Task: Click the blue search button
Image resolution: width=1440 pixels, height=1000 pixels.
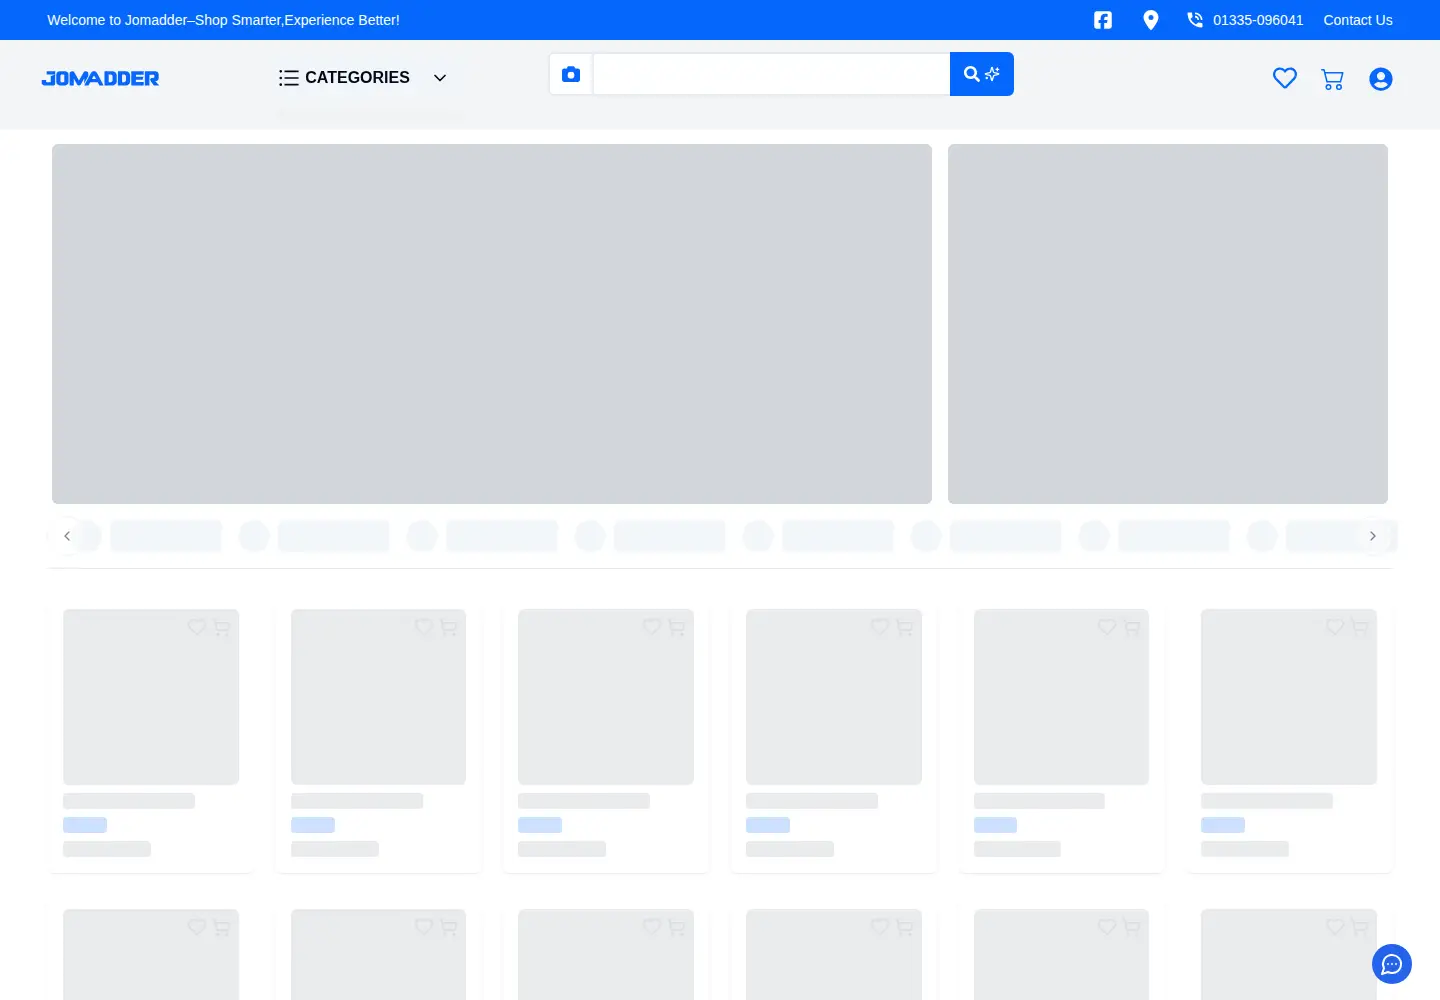Action: (982, 74)
